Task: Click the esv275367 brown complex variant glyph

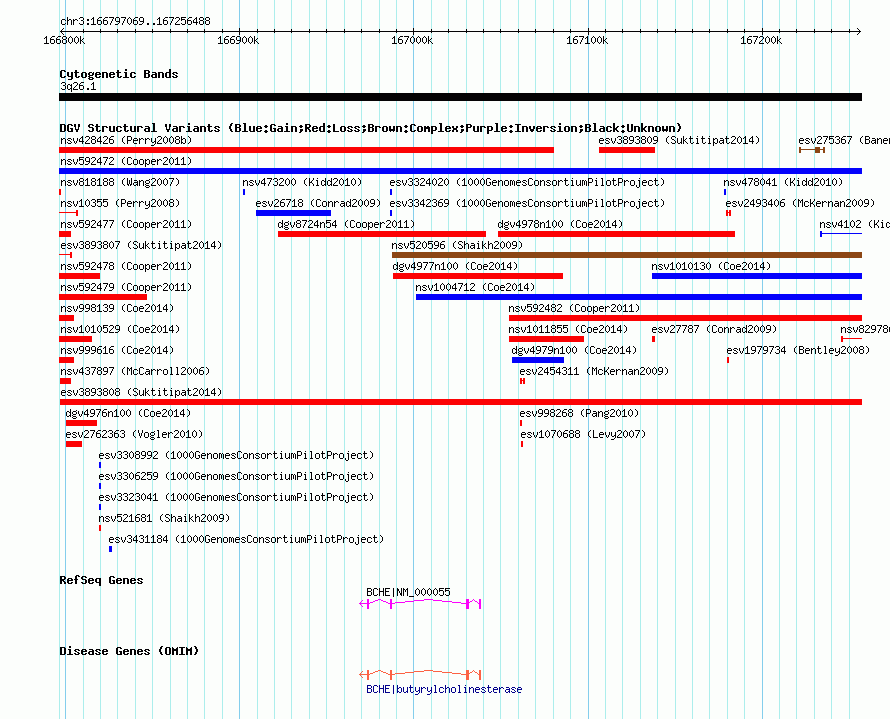Action: click(812, 150)
